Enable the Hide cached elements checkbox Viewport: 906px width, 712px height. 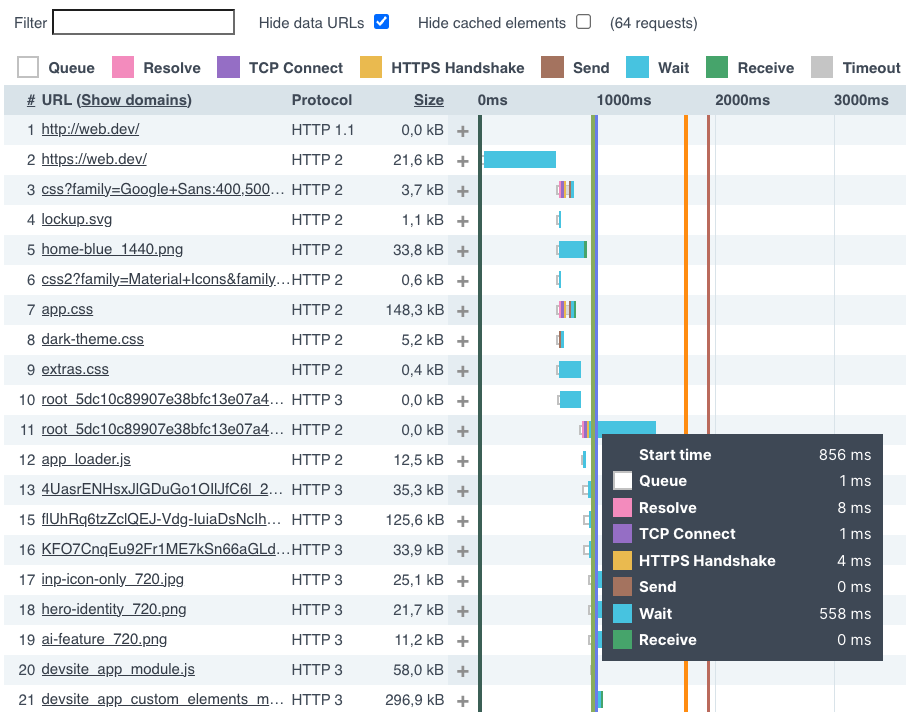coord(583,21)
